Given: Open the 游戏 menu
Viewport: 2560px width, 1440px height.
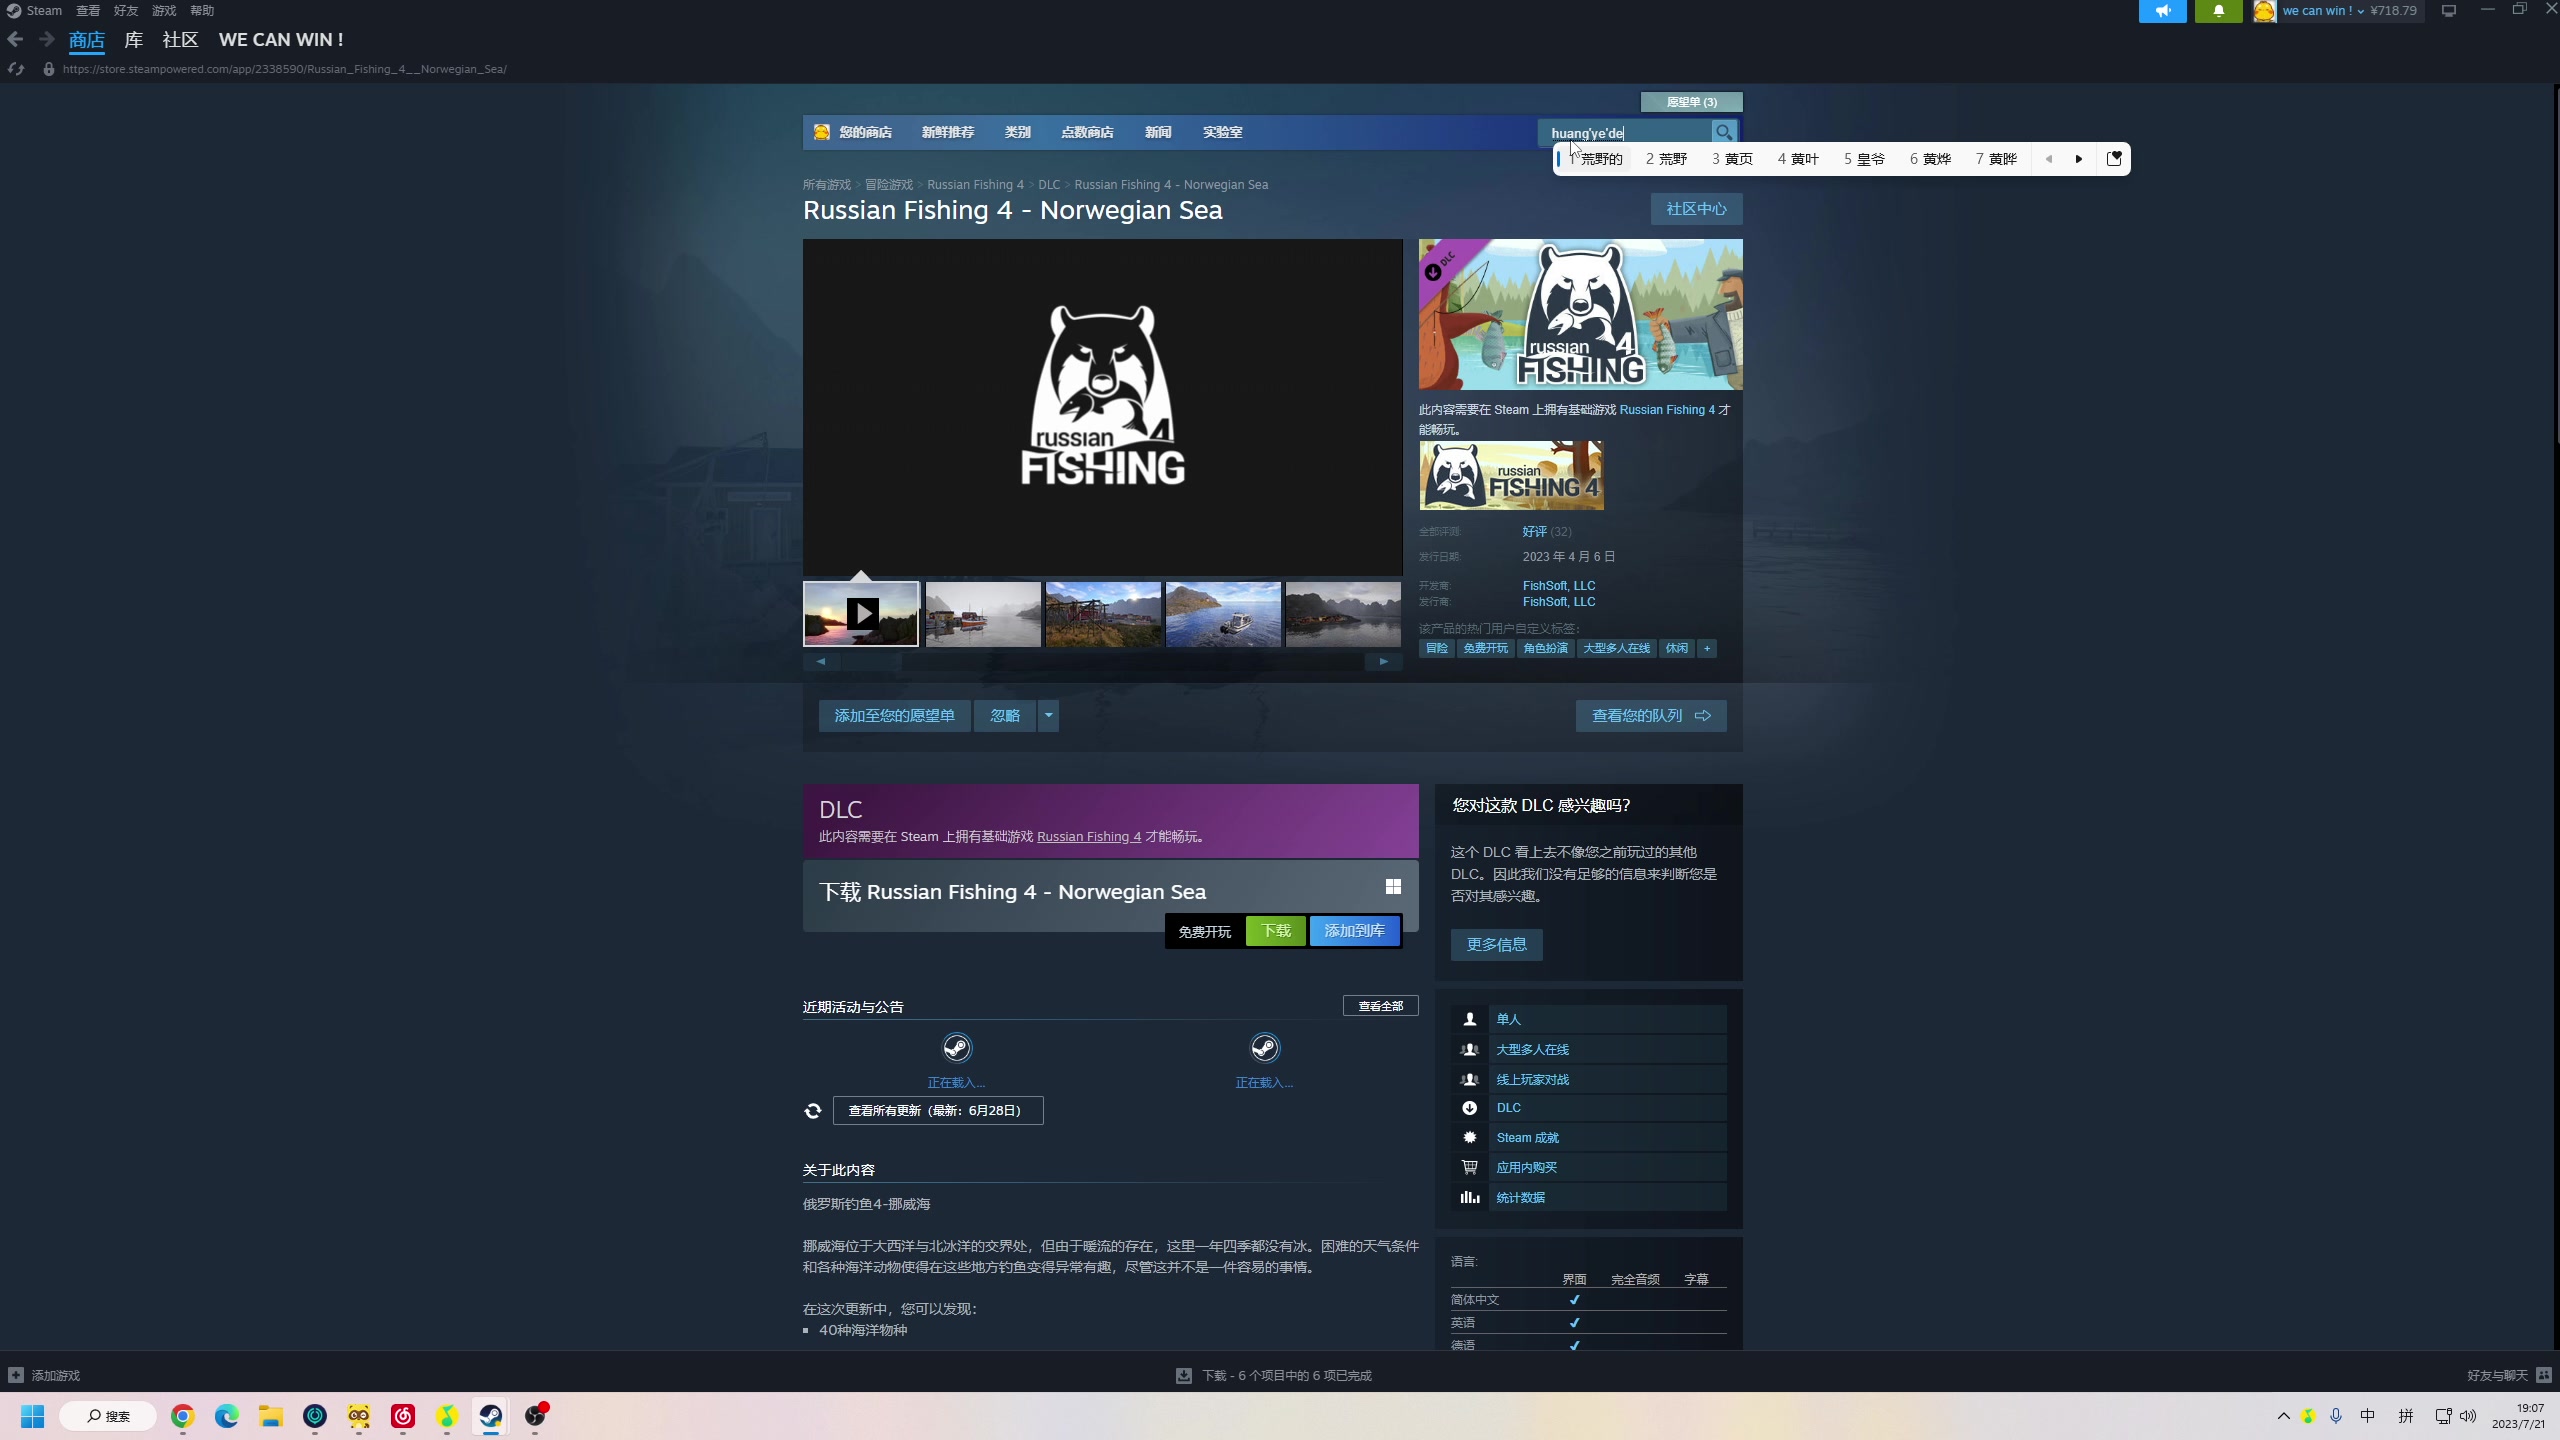Looking at the screenshot, I should [x=164, y=11].
